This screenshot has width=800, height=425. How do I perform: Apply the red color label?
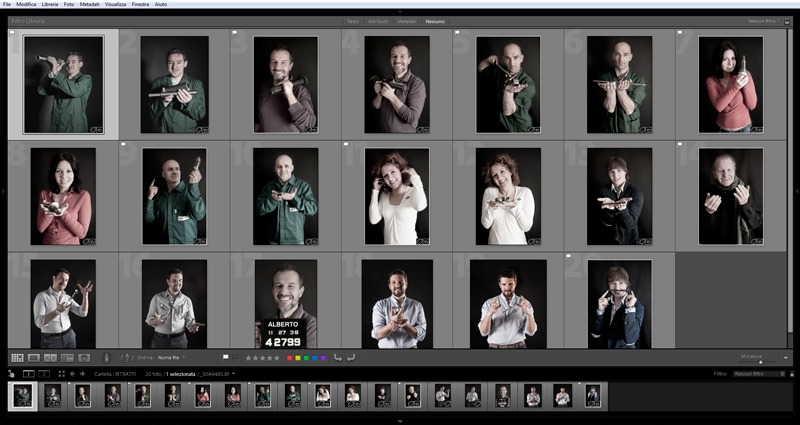point(289,358)
